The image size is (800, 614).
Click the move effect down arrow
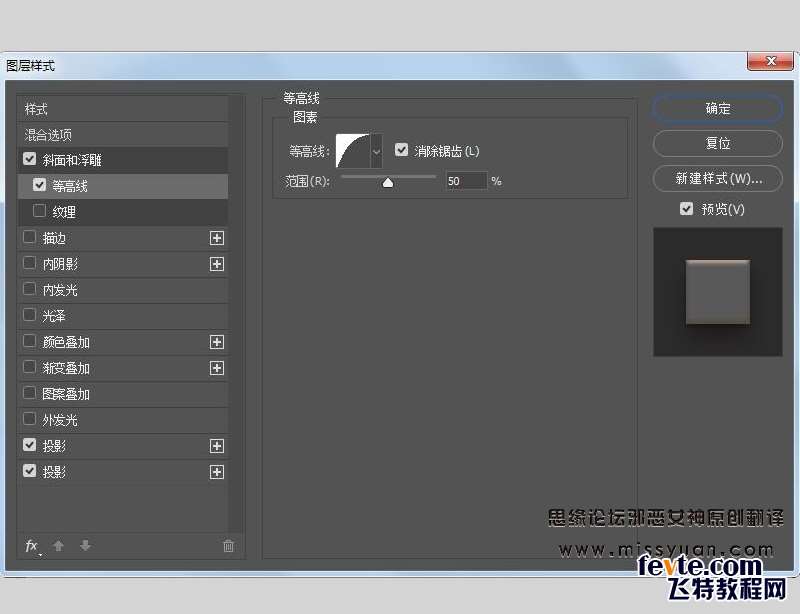[x=85, y=546]
